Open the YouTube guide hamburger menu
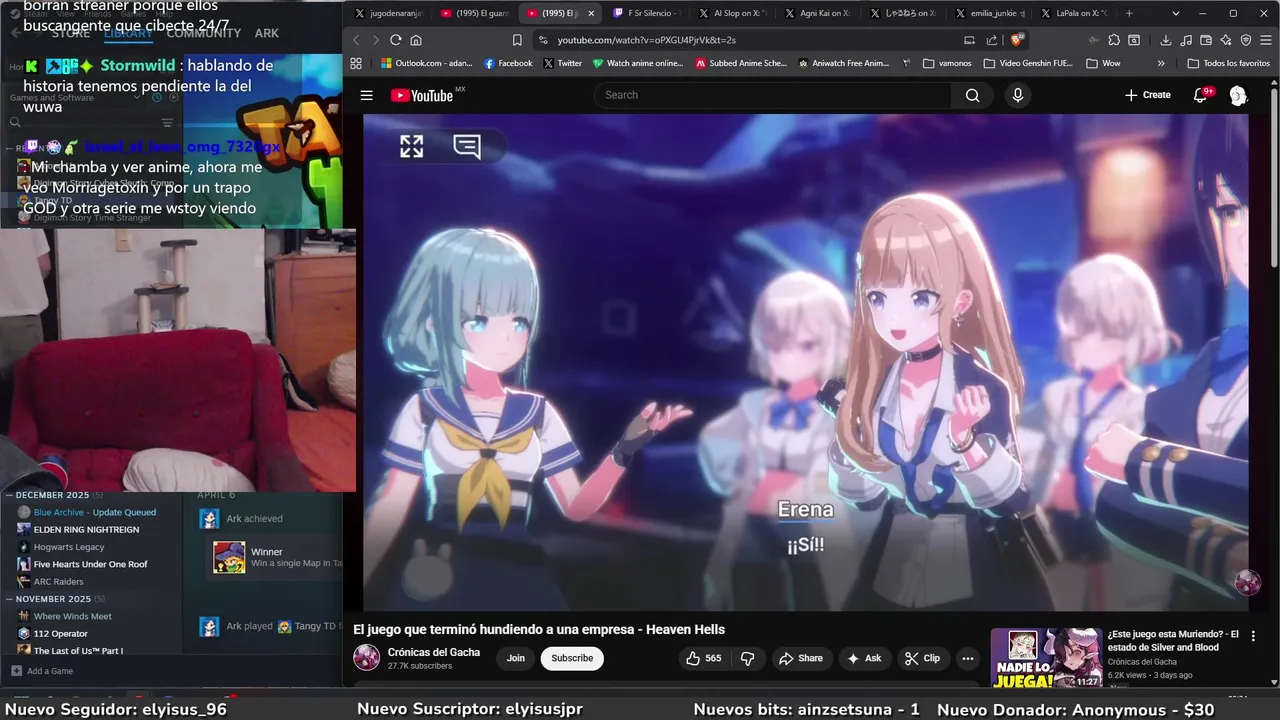Viewport: 1280px width, 720px height. coord(366,95)
